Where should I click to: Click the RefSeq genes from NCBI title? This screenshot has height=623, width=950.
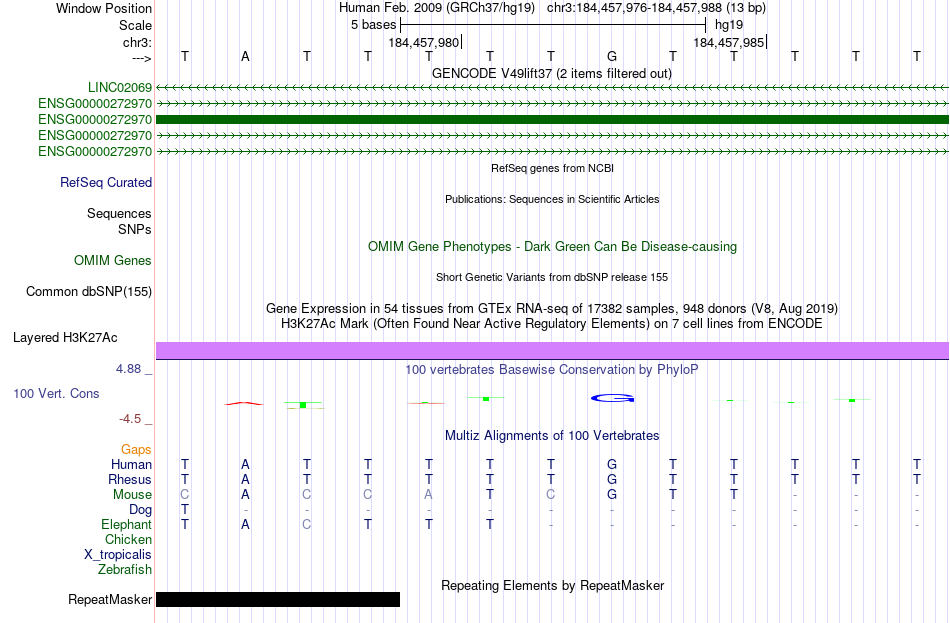coord(552,168)
